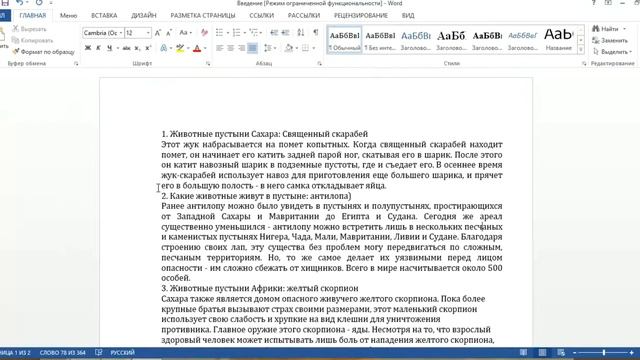Image resolution: width=640 pixels, height=360 pixels.
Task: Toggle justified alignment
Action: pos(253,48)
